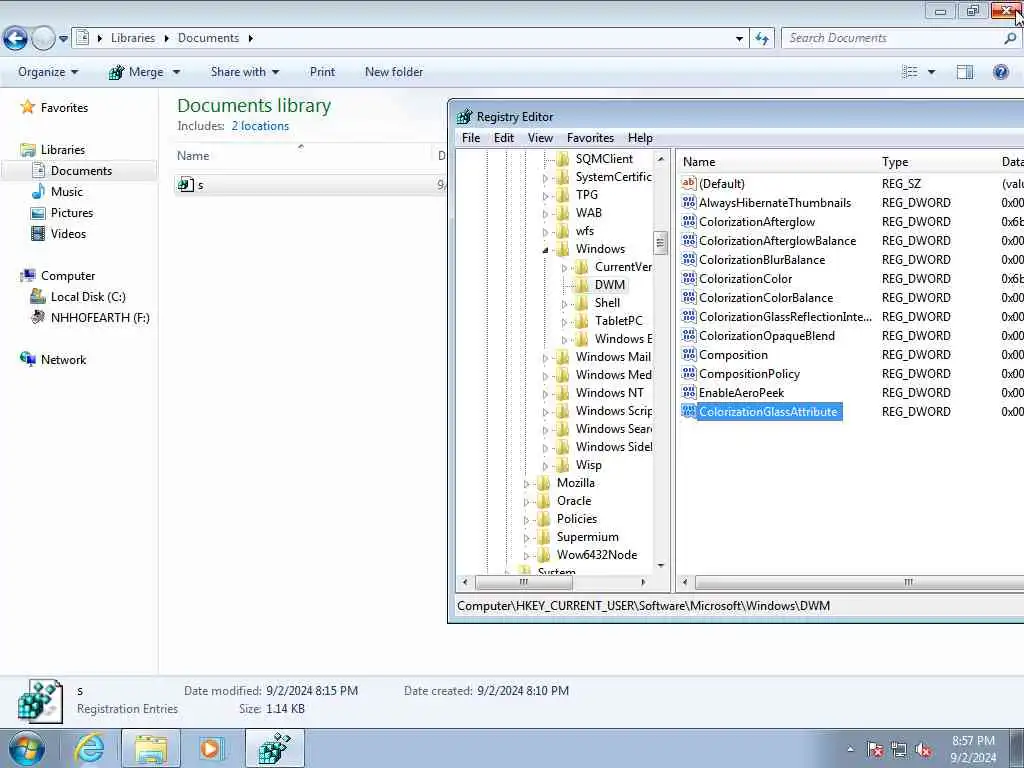The width and height of the screenshot is (1024, 768).
Task: Click the (Default) string value icon
Action: point(688,184)
